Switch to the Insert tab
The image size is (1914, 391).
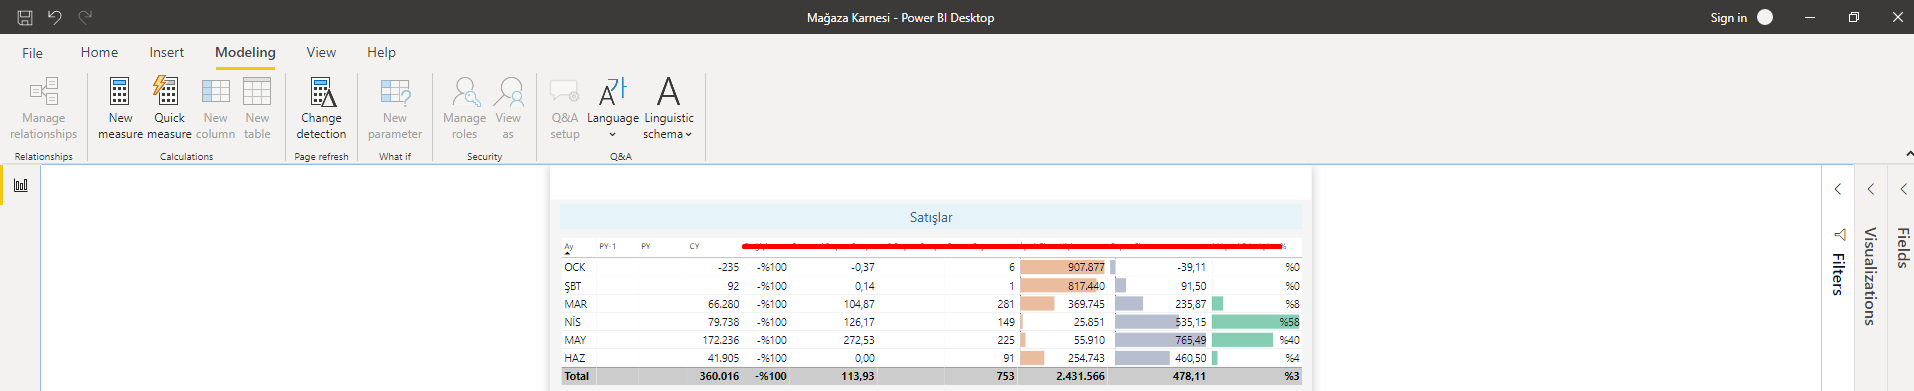(166, 52)
